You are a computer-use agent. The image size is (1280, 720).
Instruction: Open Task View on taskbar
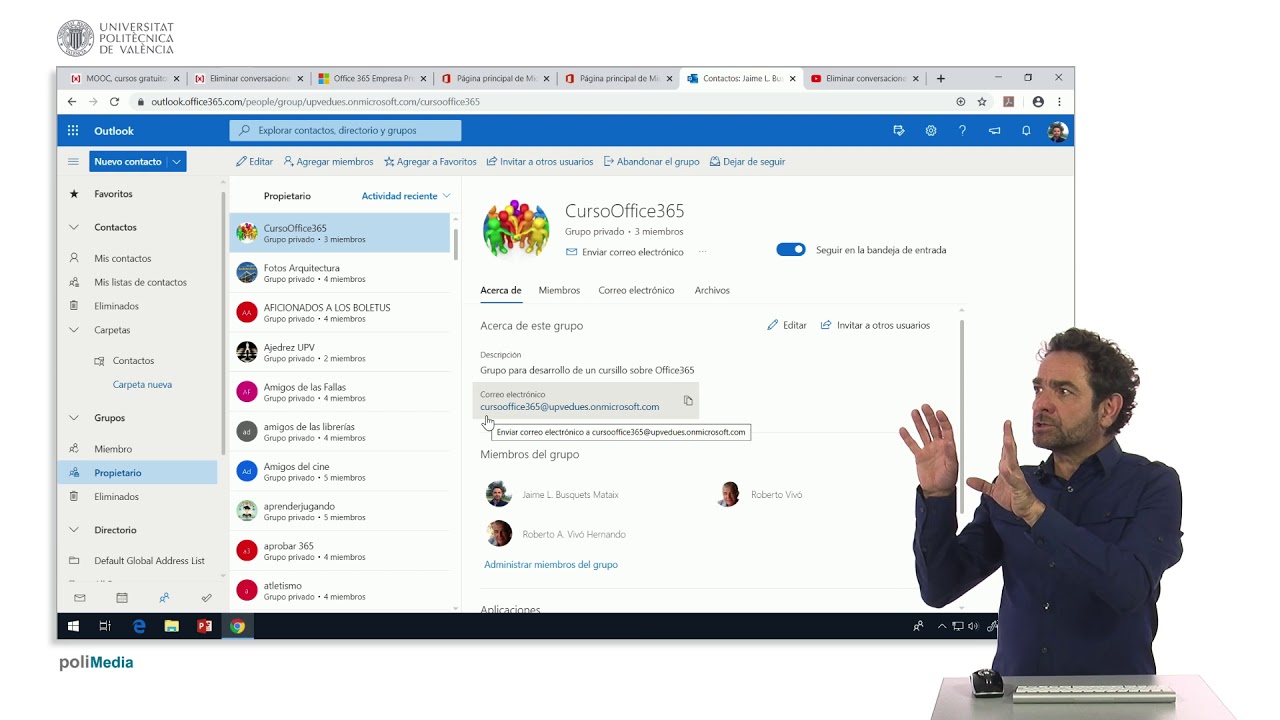(105, 627)
